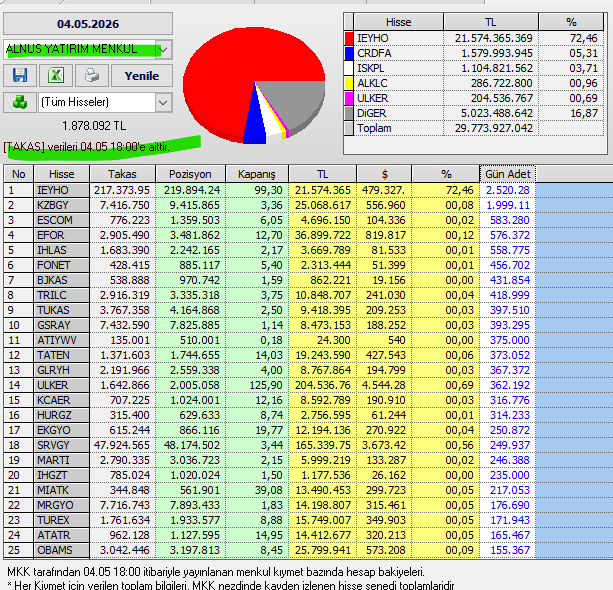Sort by the $ column header
Image resolution: width=613 pixels, height=590 pixels.
coord(384,174)
